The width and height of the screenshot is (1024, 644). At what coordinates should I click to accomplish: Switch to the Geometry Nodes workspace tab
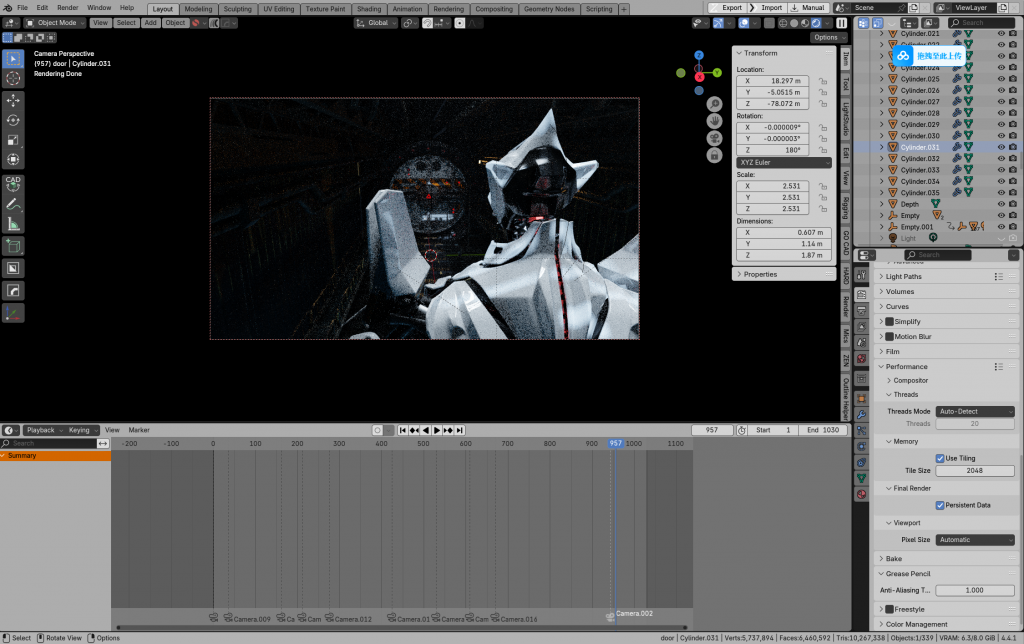[x=549, y=9]
